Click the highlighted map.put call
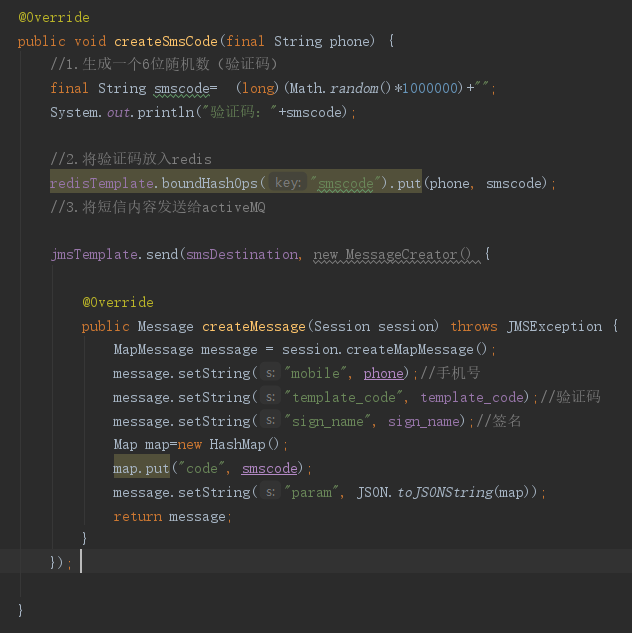Screen dimensions: 632x633 [141, 468]
